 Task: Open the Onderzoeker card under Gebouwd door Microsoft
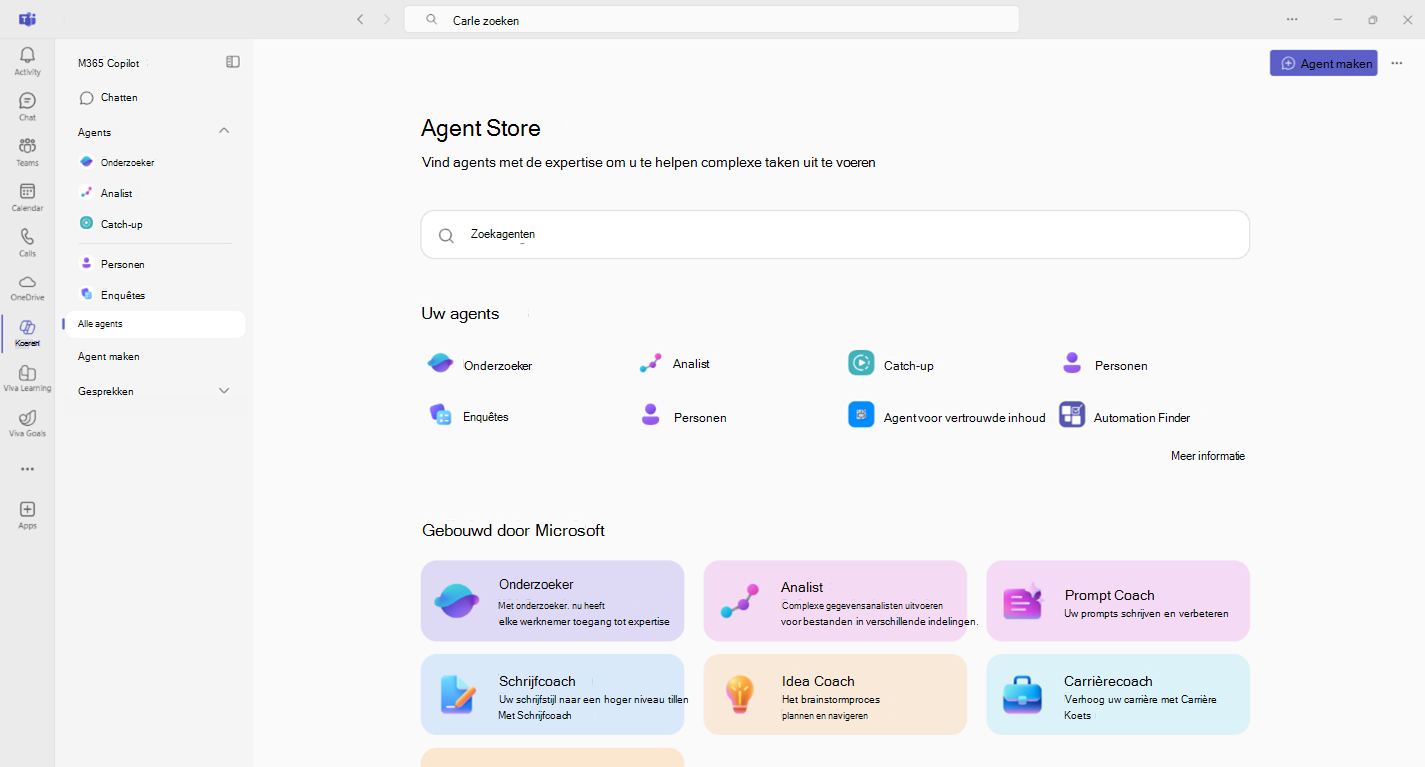tap(552, 601)
